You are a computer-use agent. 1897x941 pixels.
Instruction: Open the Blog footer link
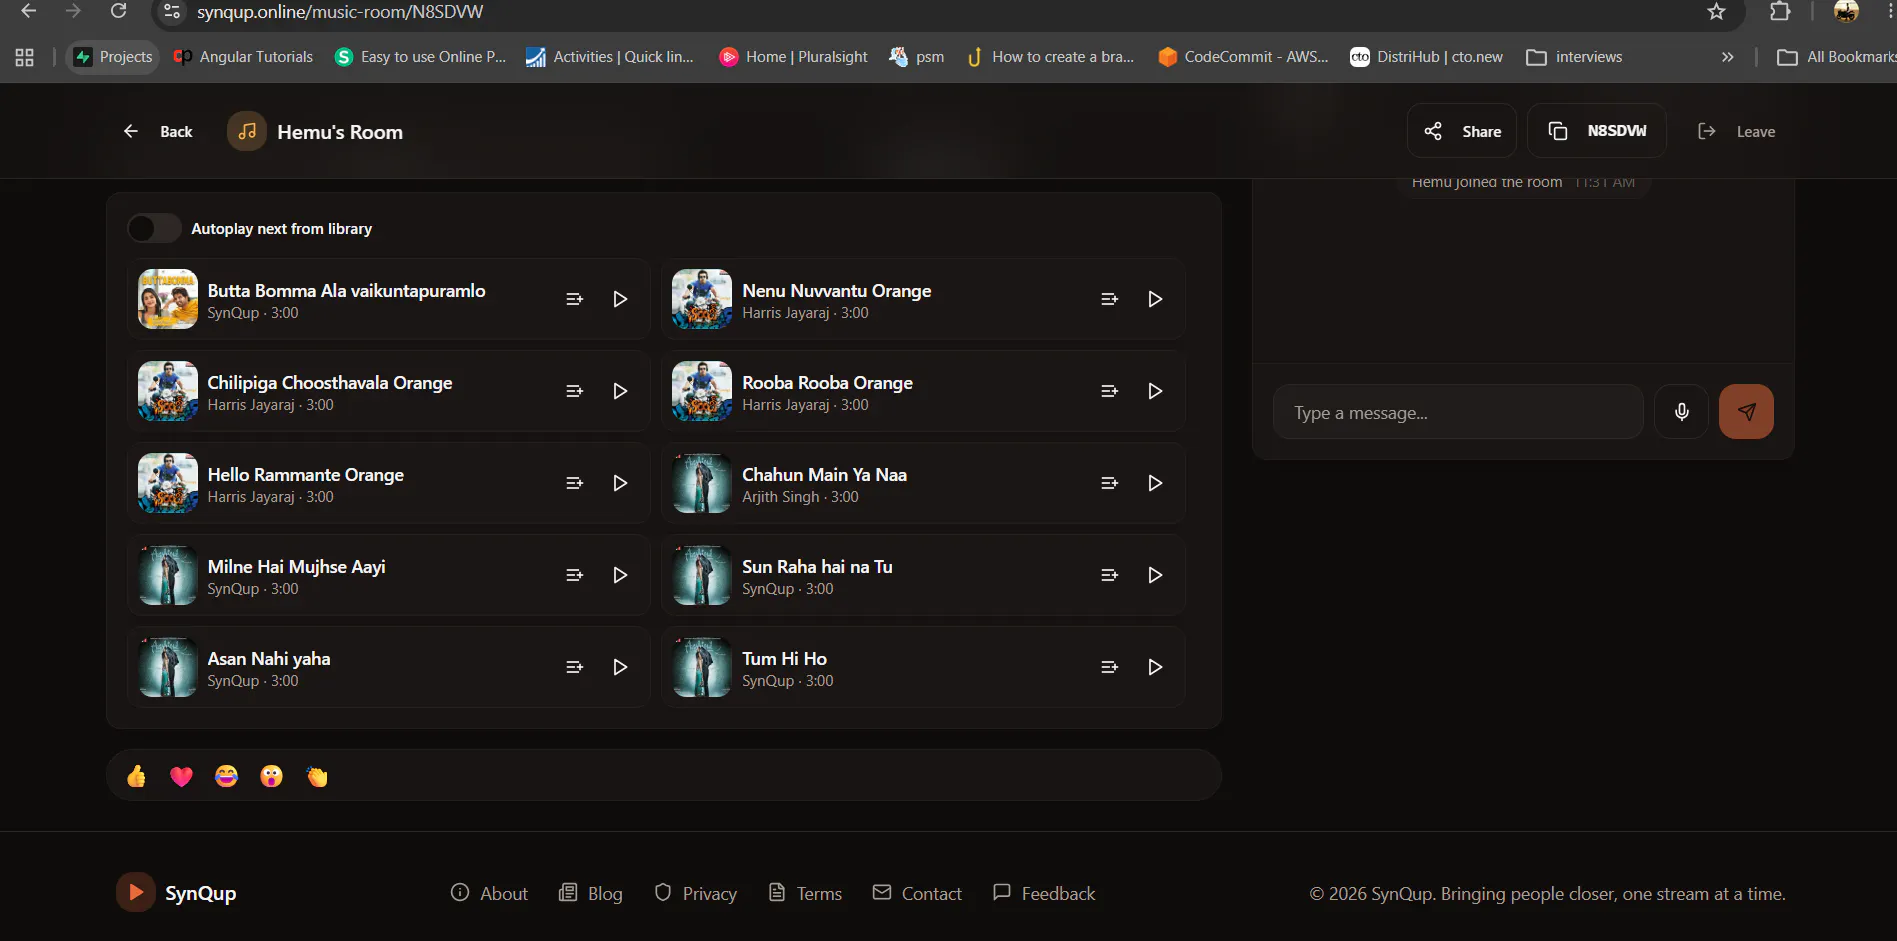[590, 893]
